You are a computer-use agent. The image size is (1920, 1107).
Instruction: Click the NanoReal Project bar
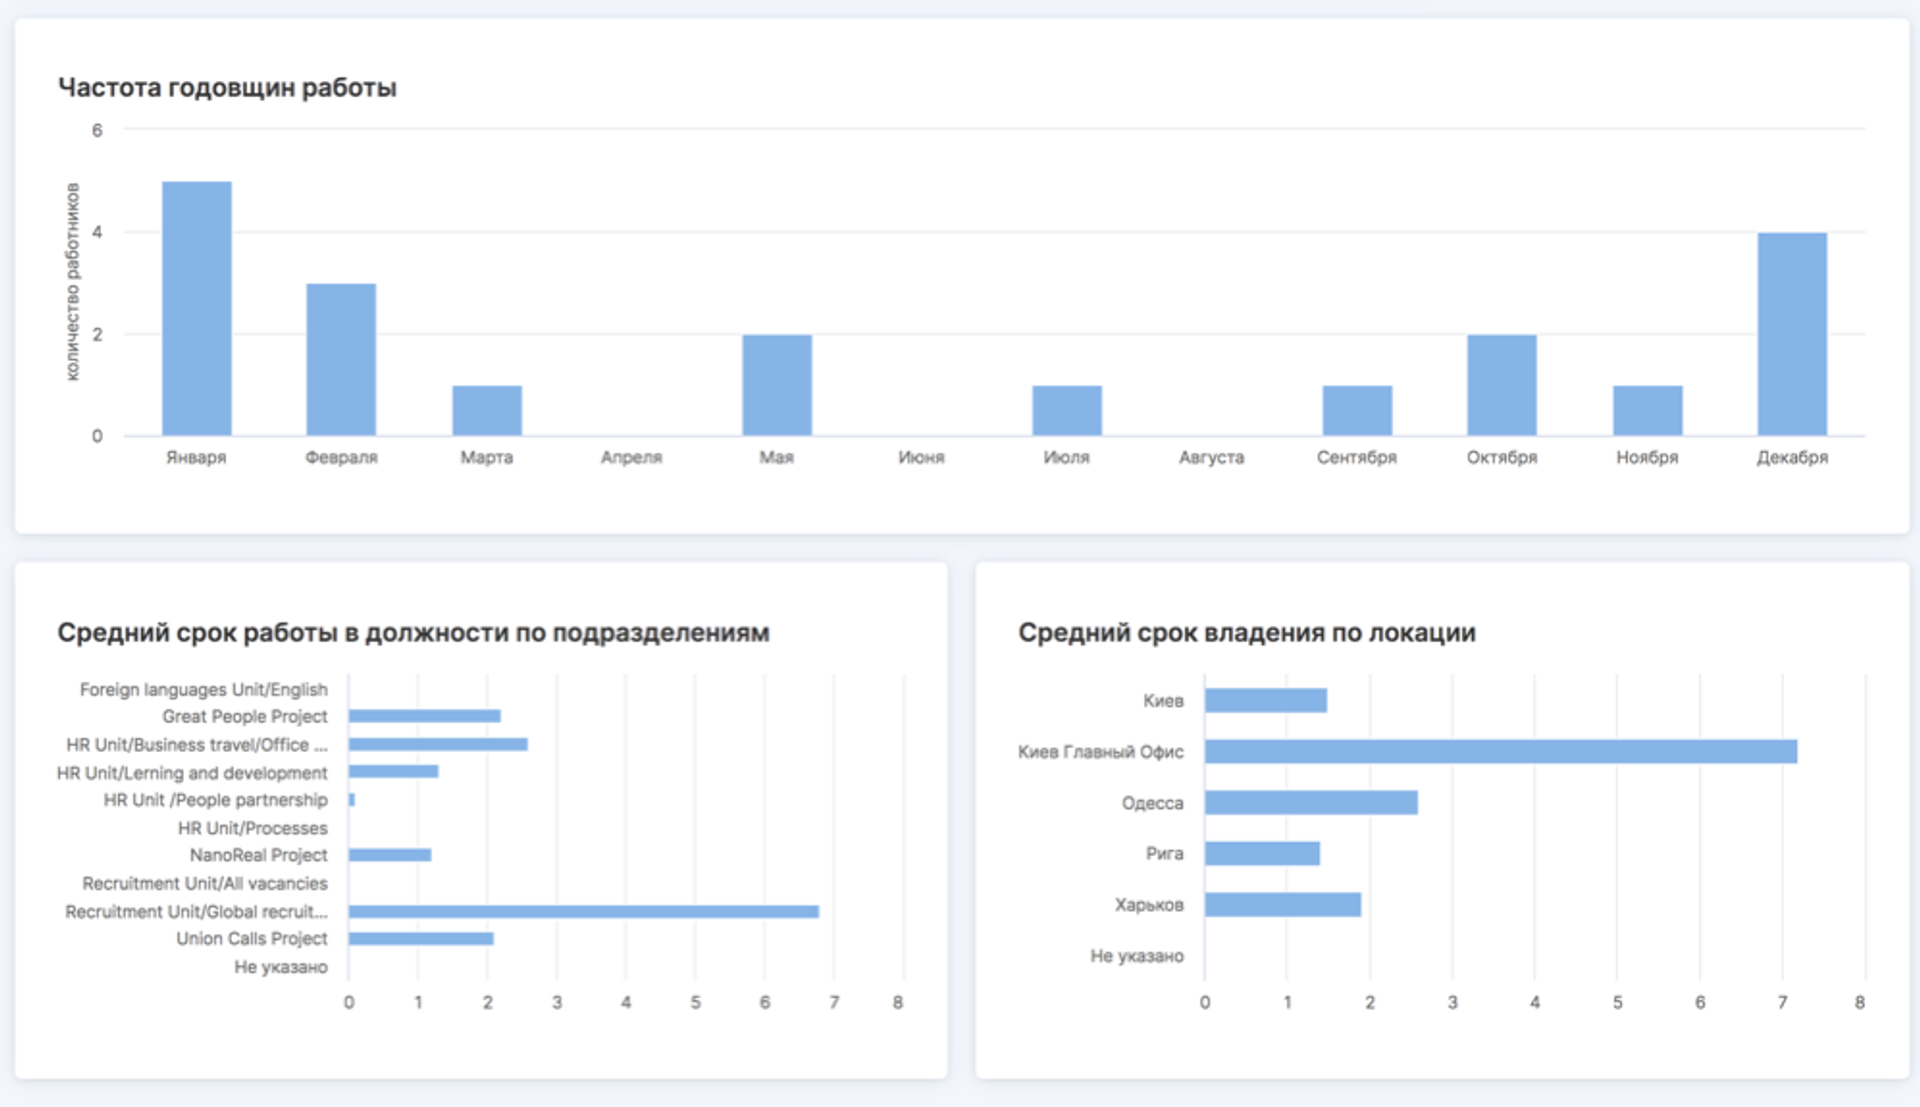(x=390, y=855)
